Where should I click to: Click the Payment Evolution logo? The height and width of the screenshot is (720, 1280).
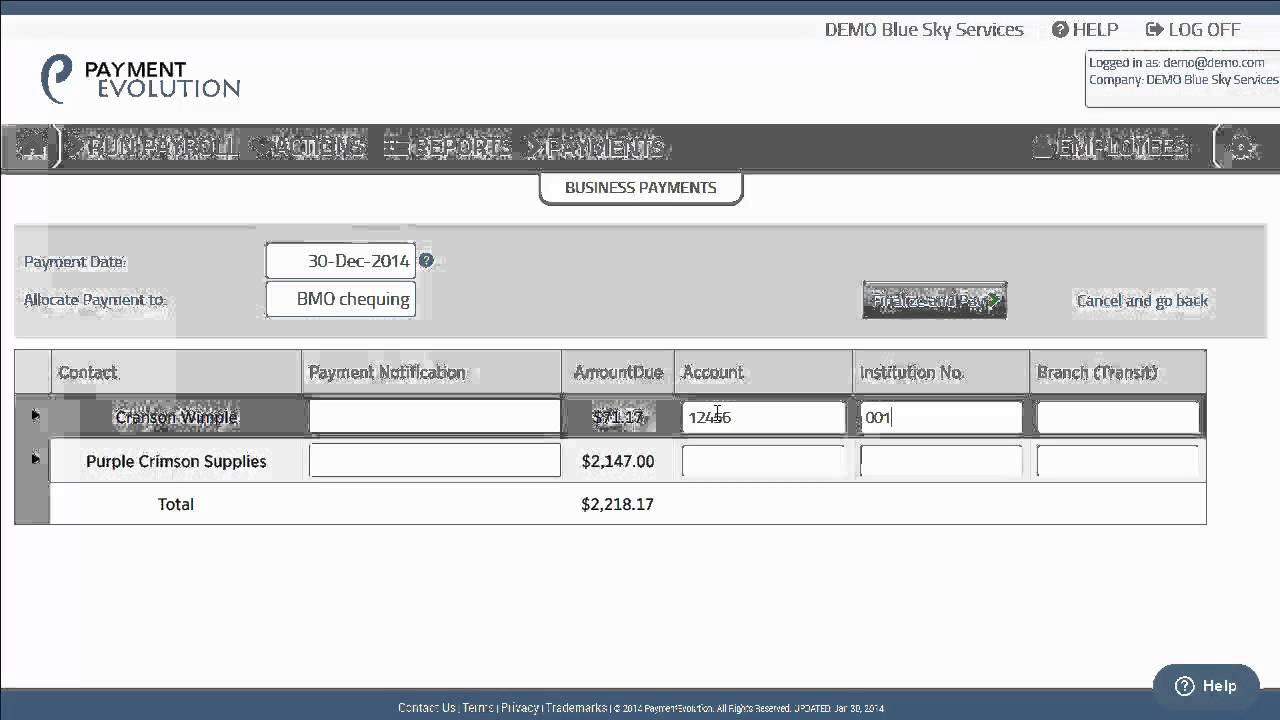(x=140, y=79)
